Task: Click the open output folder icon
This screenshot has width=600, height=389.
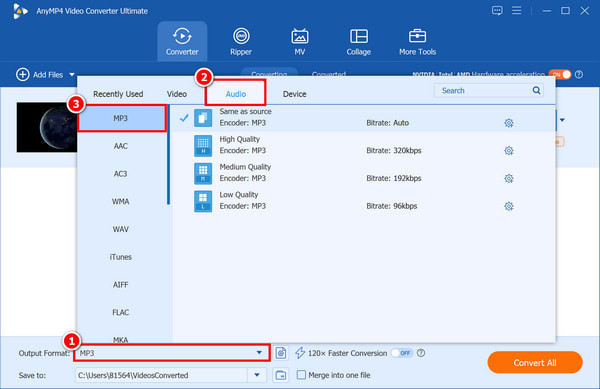Action: coord(281,375)
